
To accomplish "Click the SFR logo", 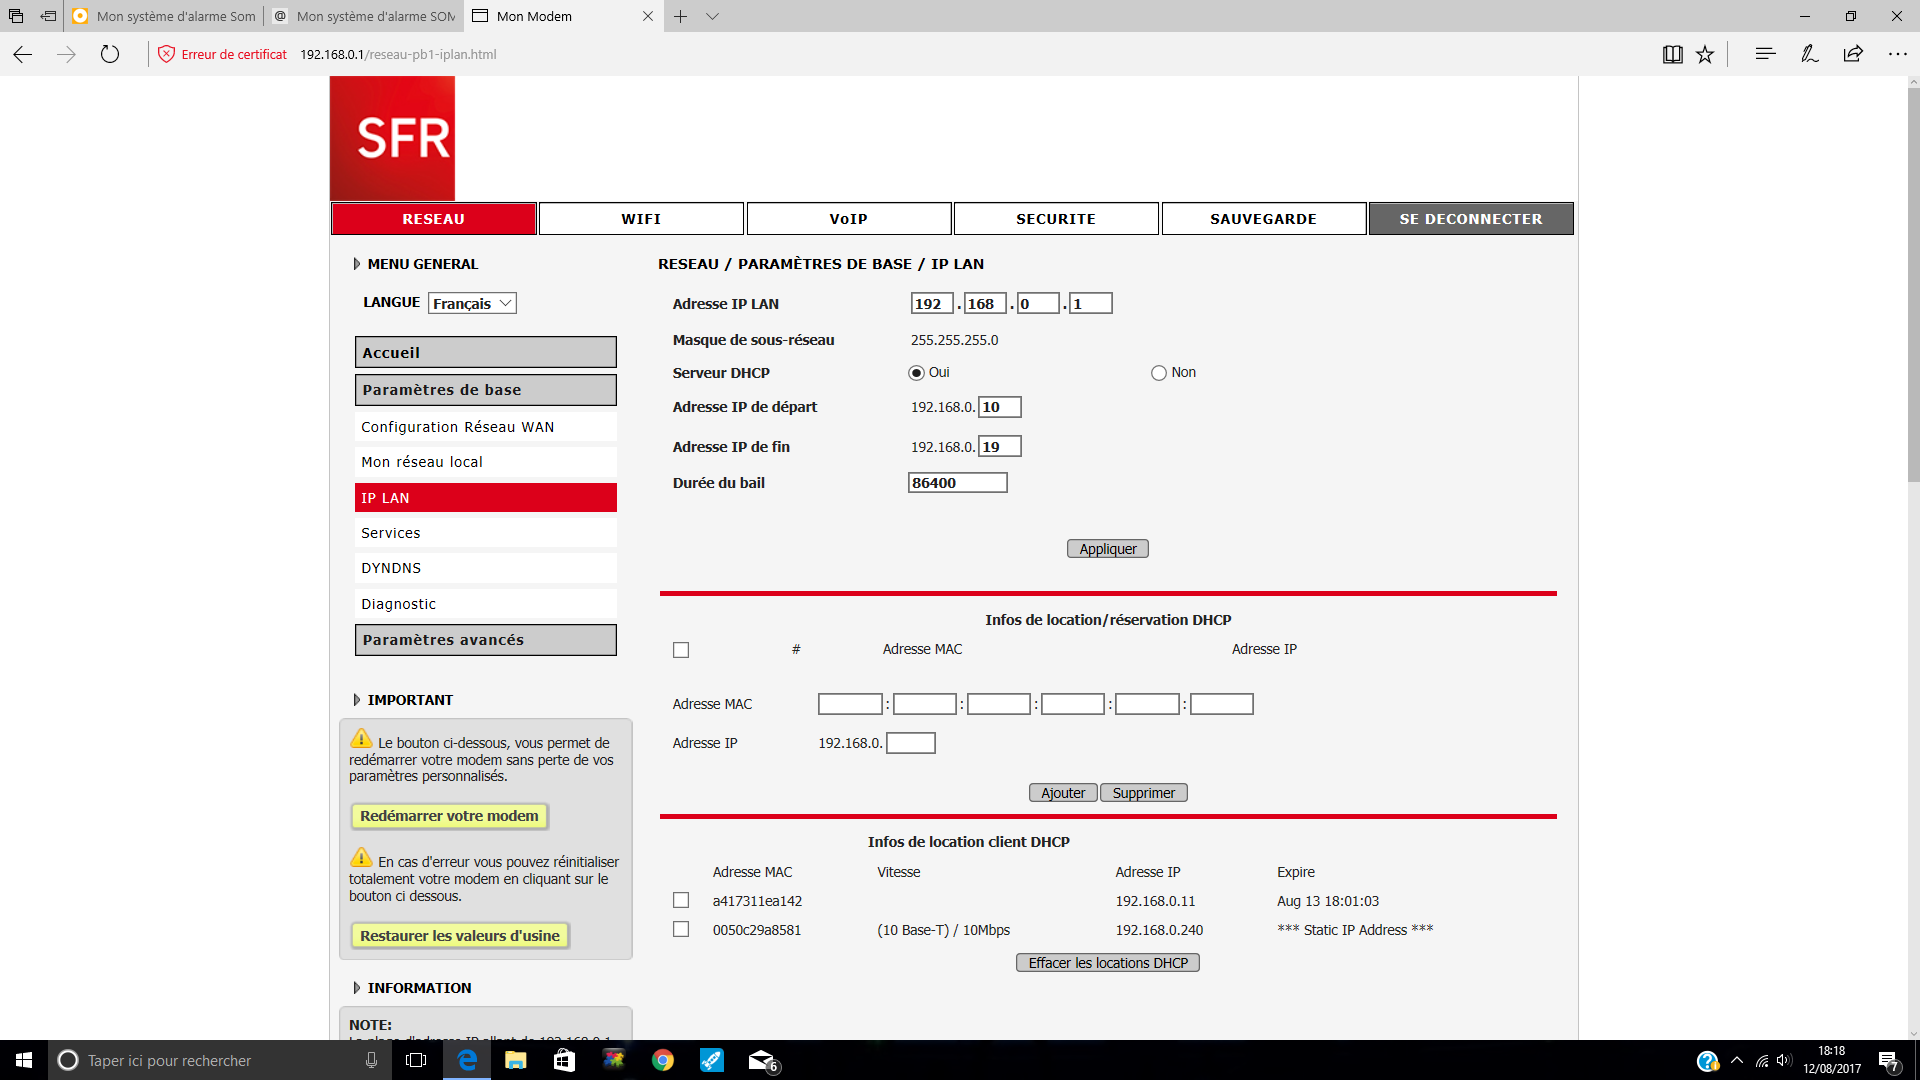I will pyautogui.click(x=393, y=138).
